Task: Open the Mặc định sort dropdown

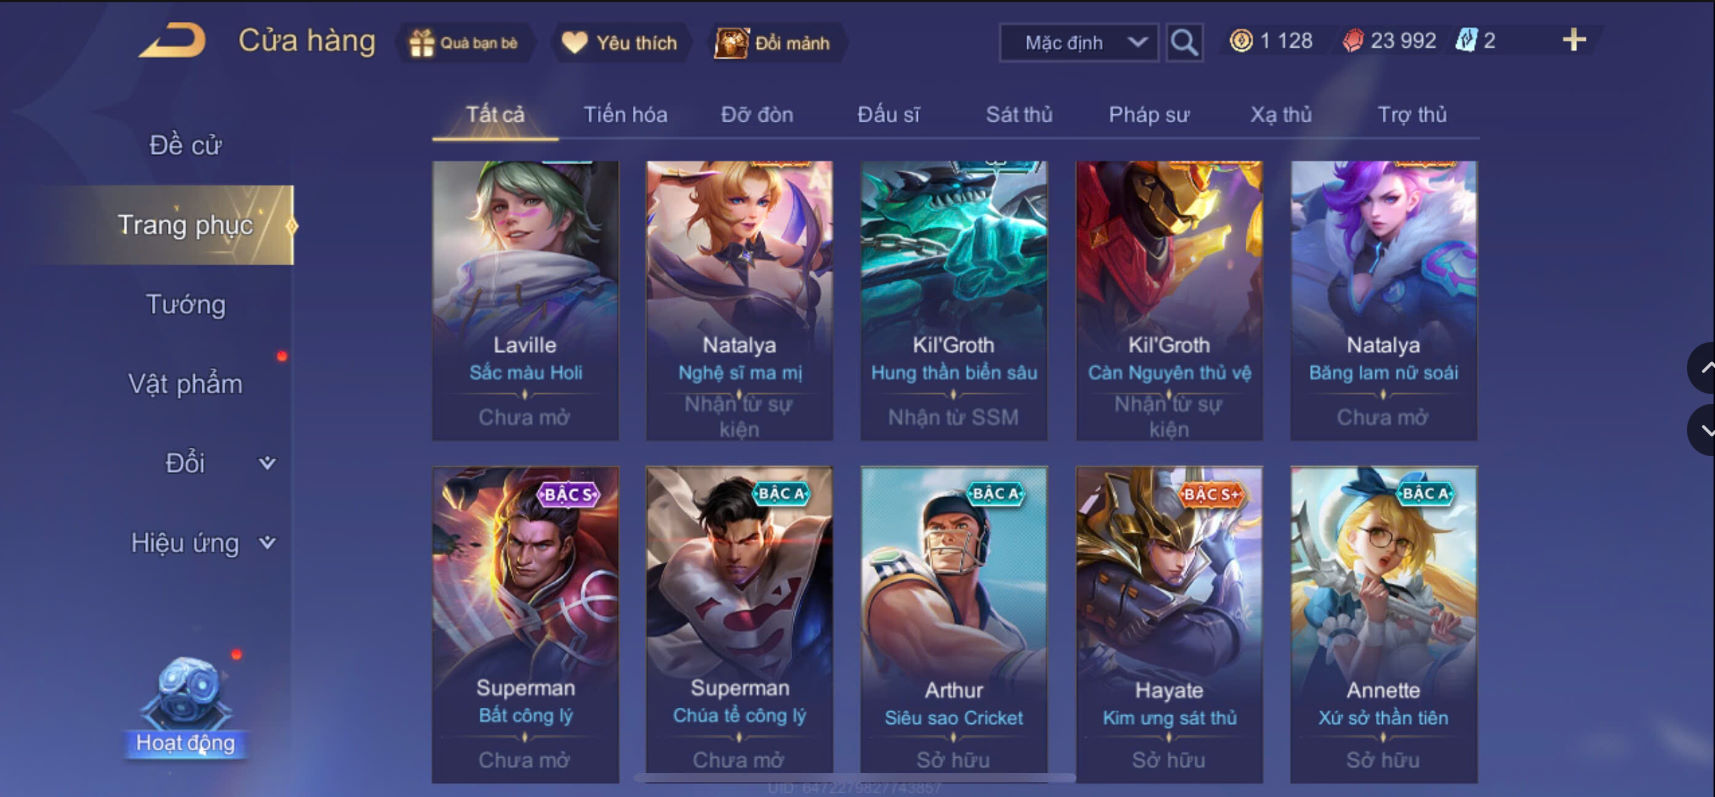Action: point(1079,43)
